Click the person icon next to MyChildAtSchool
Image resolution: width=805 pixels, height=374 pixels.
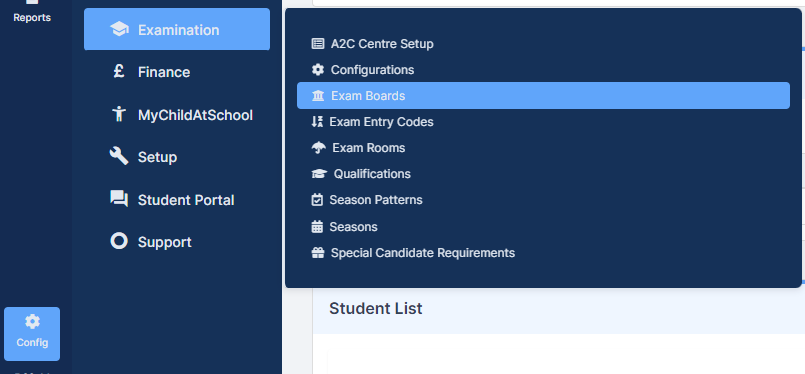click(119, 114)
